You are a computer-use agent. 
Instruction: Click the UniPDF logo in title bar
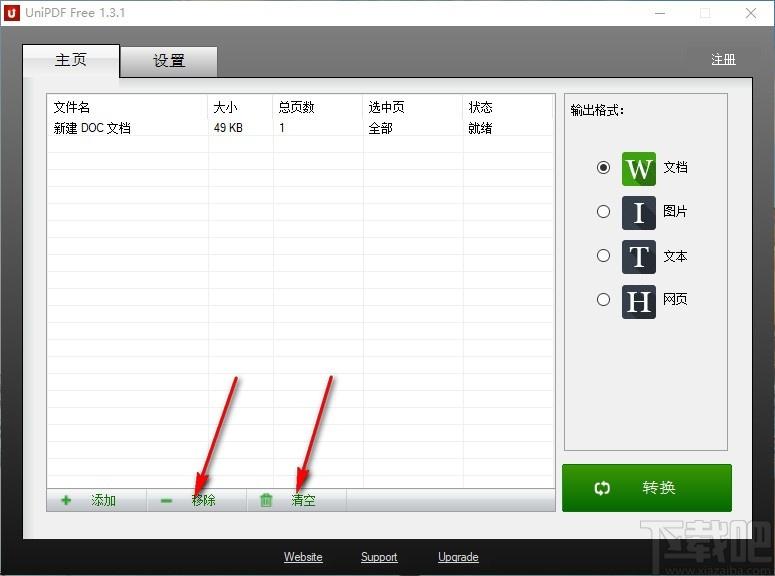pyautogui.click(x=11, y=12)
